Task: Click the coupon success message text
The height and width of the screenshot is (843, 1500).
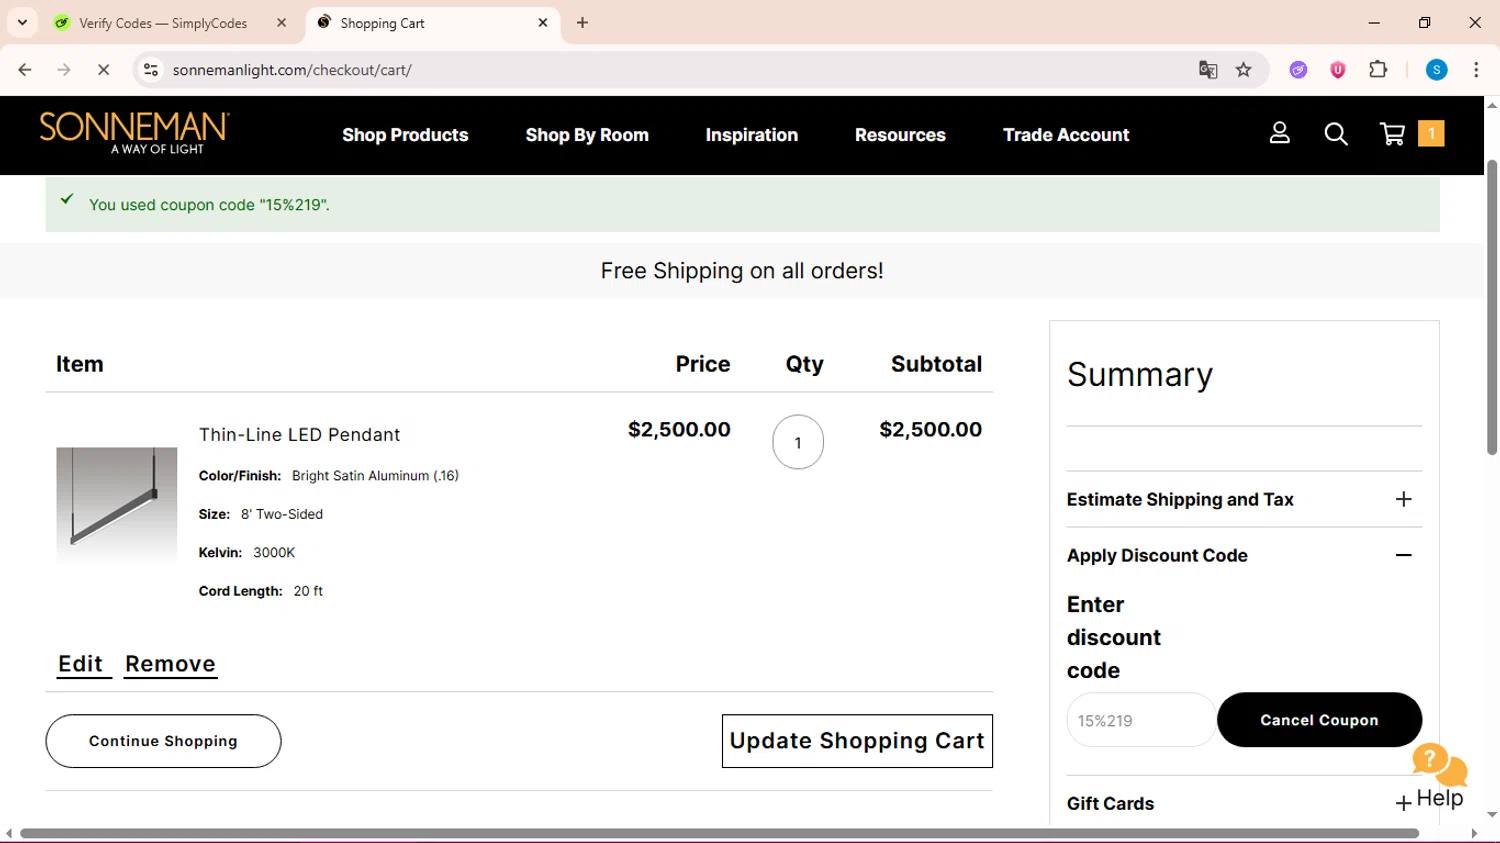Action: click(x=209, y=205)
